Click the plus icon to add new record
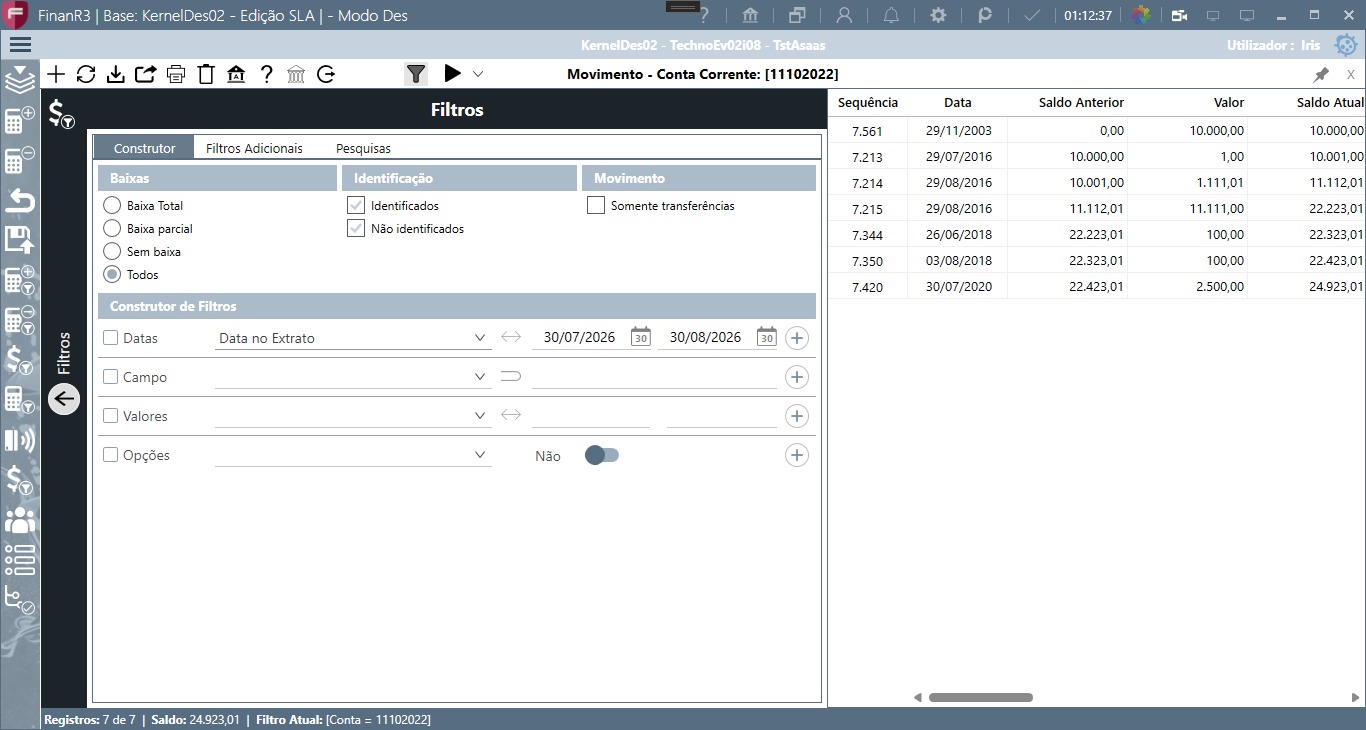This screenshot has width=1366, height=730. [56, 74]
